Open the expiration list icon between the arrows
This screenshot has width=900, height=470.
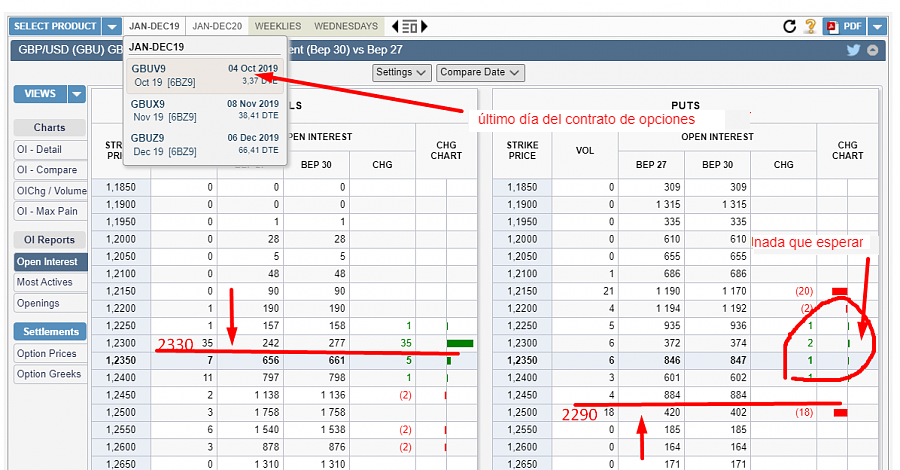[x=410, y=27]
